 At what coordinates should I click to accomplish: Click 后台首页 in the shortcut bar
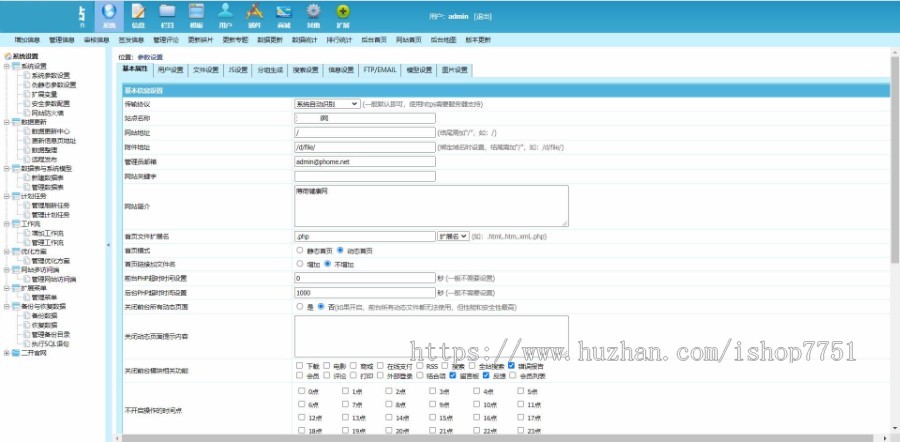click(374, 40)
